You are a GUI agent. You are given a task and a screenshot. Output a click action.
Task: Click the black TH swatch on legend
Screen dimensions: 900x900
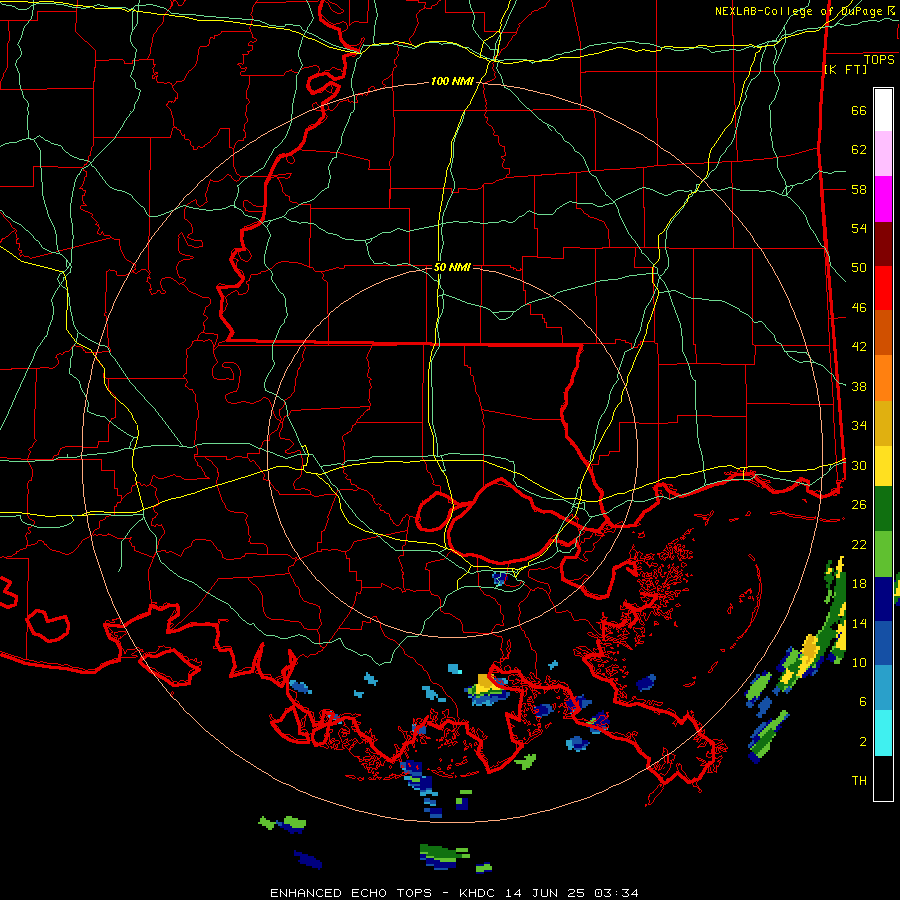pyautogui.click(x=883, y=778)
